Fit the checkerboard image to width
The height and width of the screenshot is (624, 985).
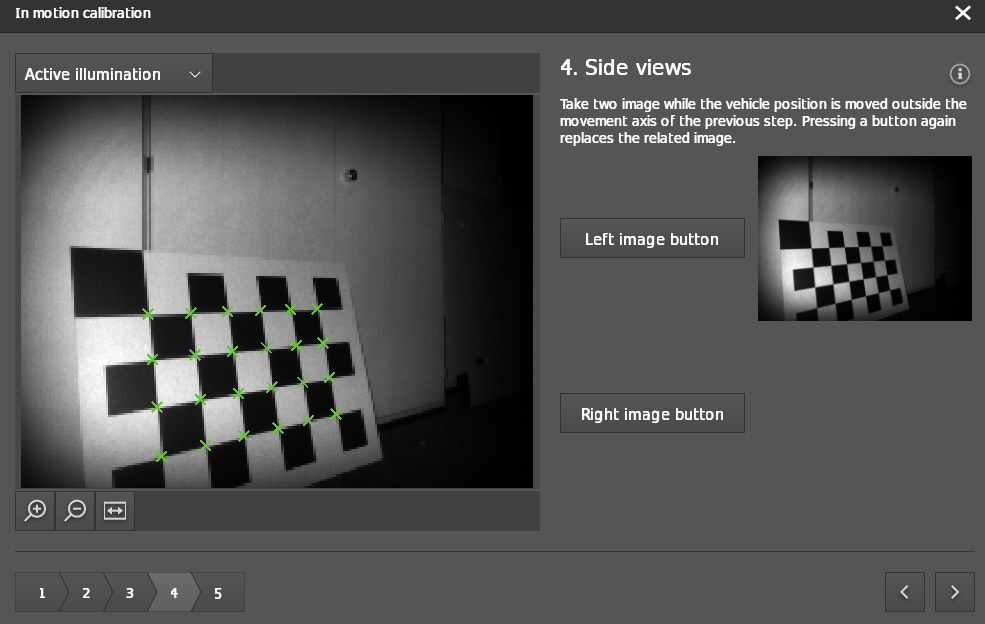(x=114, y=511)
